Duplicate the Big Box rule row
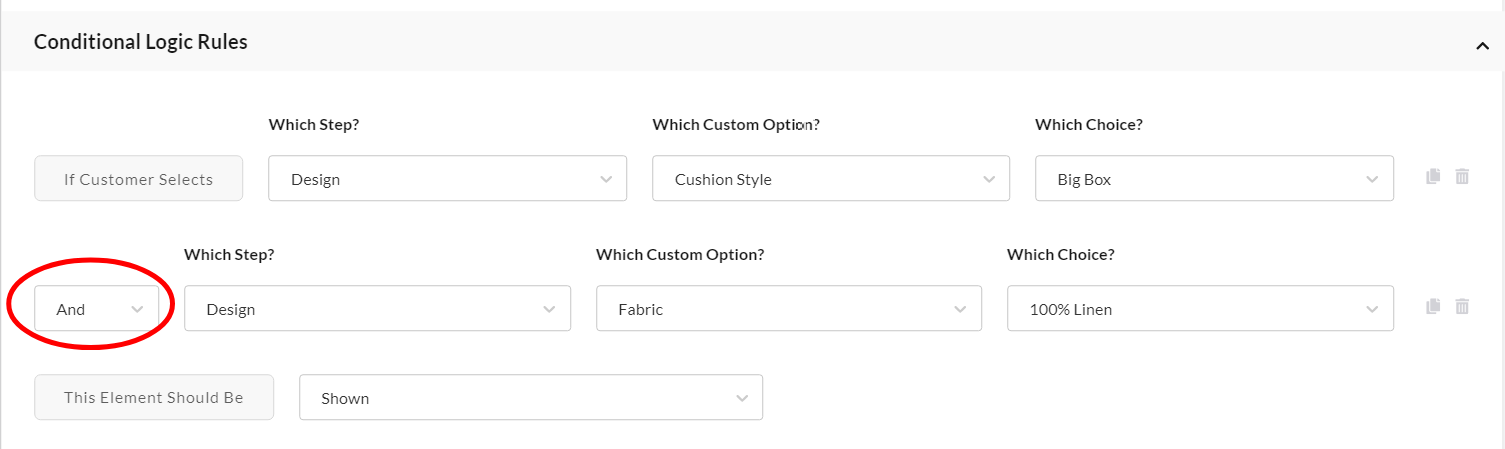The width and height of the screenshot is (1505, 449). [1433, 176]
